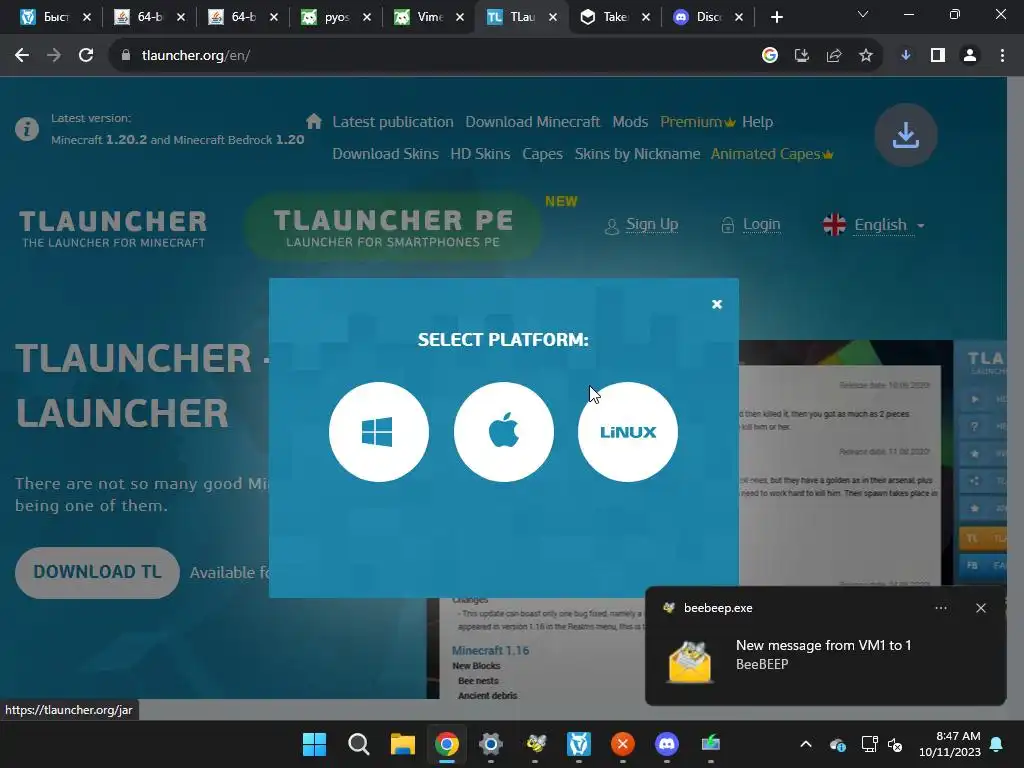Image resolution: width=1024 pixels, height=768 pixels.
Task: Switch to the first 64-b tab
Action: coord(149,17)
